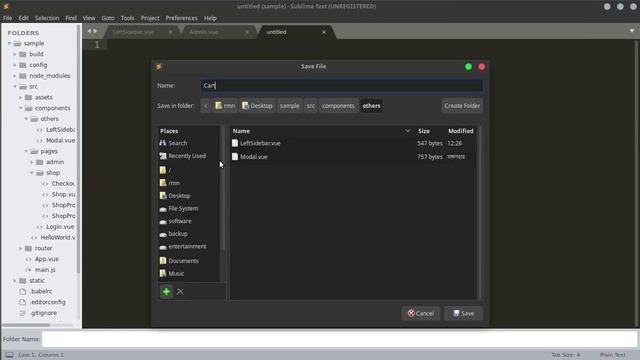The width and height of the screenshot is (640, 360).
Task: Expand the build folder
Action: pos(15,54)
